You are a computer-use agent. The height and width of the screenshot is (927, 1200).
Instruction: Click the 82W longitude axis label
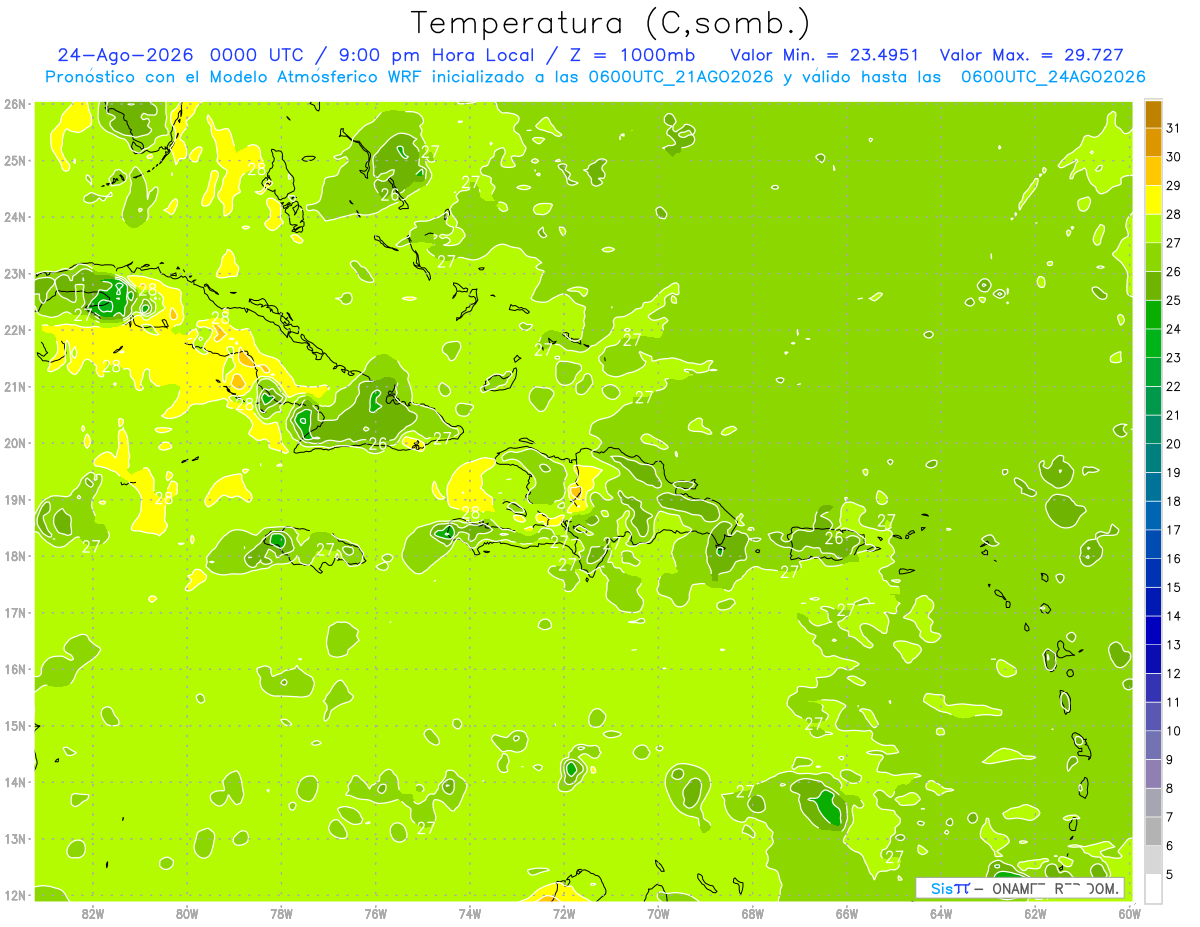point(93,913)
